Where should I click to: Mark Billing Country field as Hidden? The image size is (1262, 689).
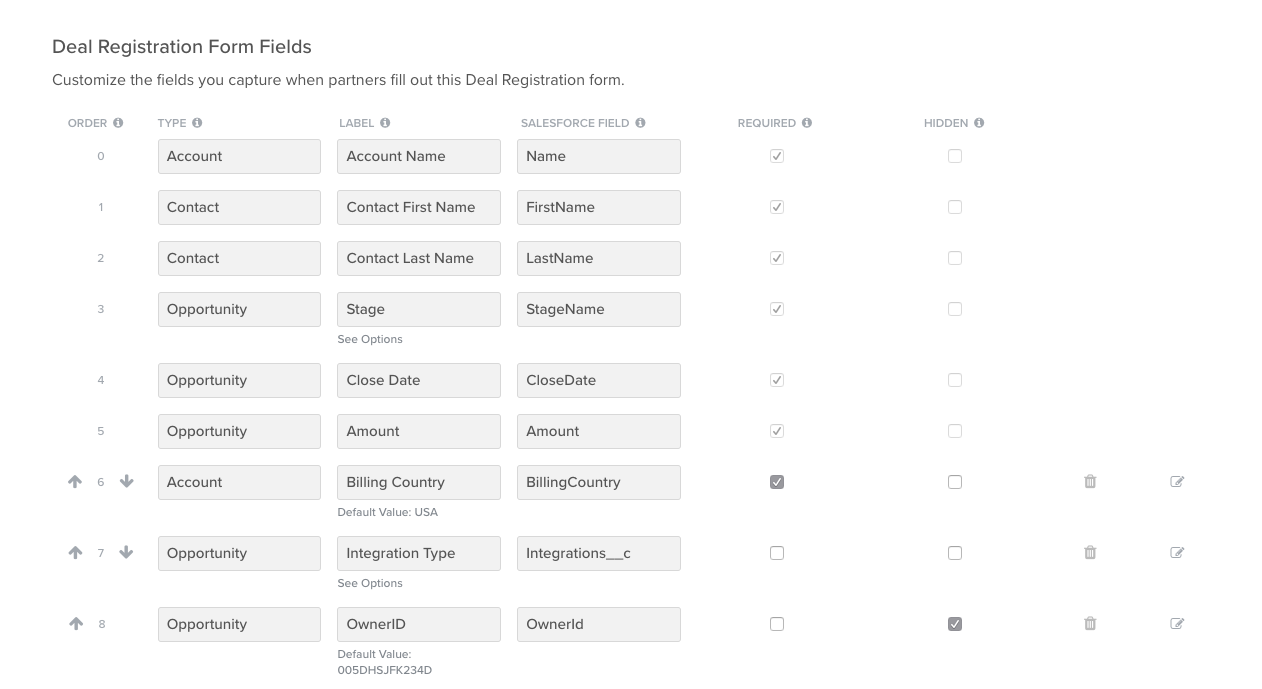point(955,482)
